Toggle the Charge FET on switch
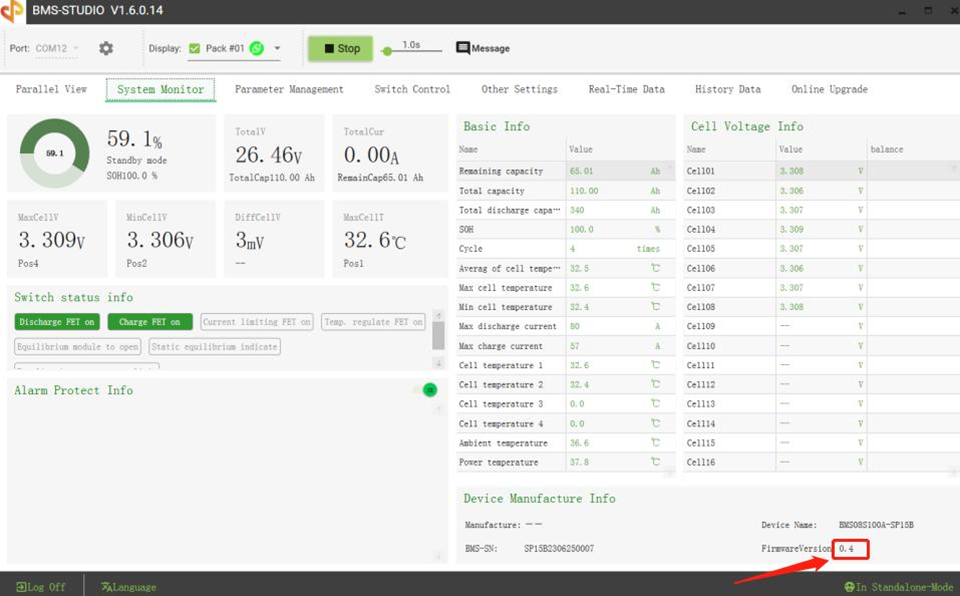The image size is (960, 596). tap(150, 321)
